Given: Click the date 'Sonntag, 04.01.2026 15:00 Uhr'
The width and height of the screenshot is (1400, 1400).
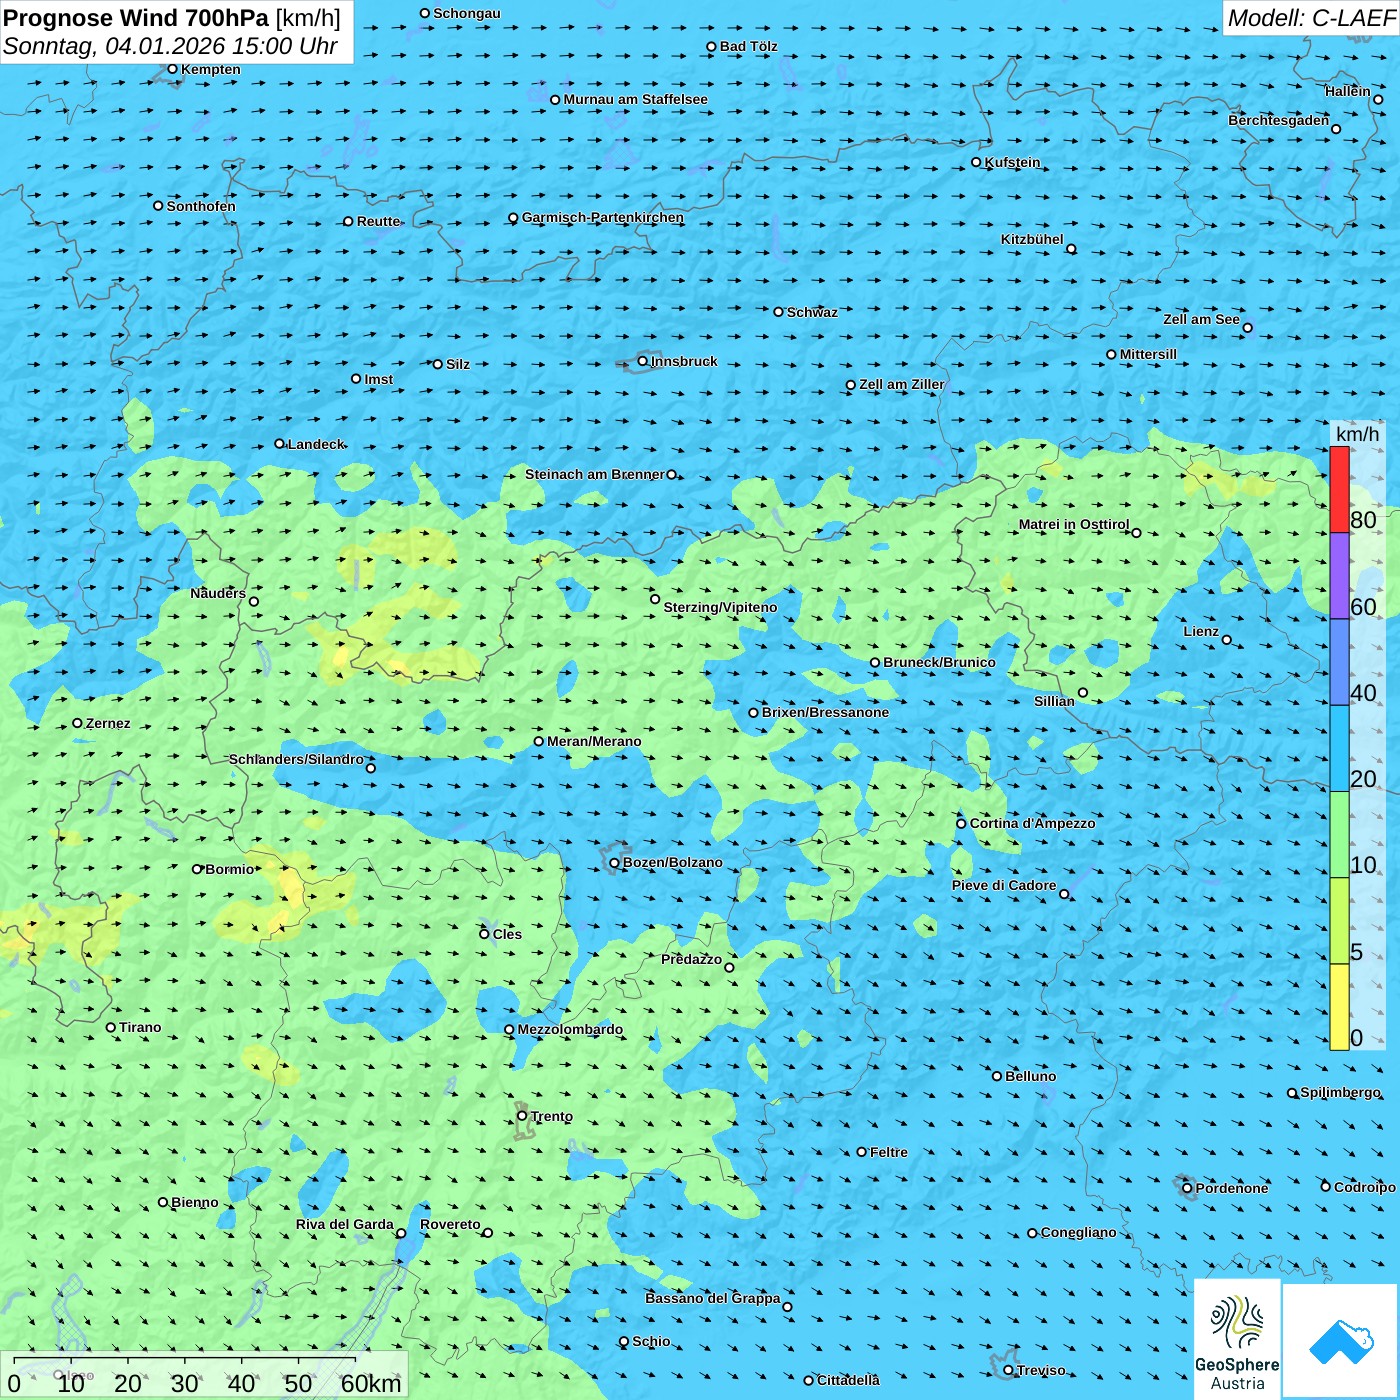Looking at the screenshot, I should (170, 46).
